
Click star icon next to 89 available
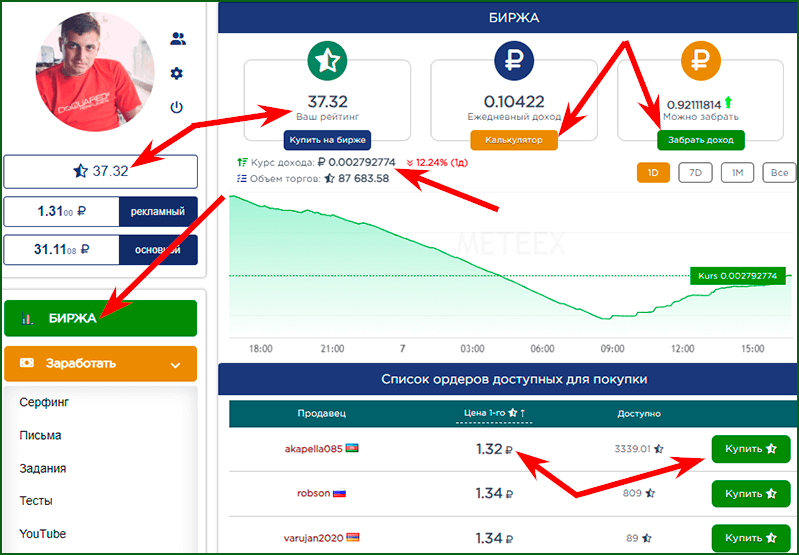pos(647,538)
